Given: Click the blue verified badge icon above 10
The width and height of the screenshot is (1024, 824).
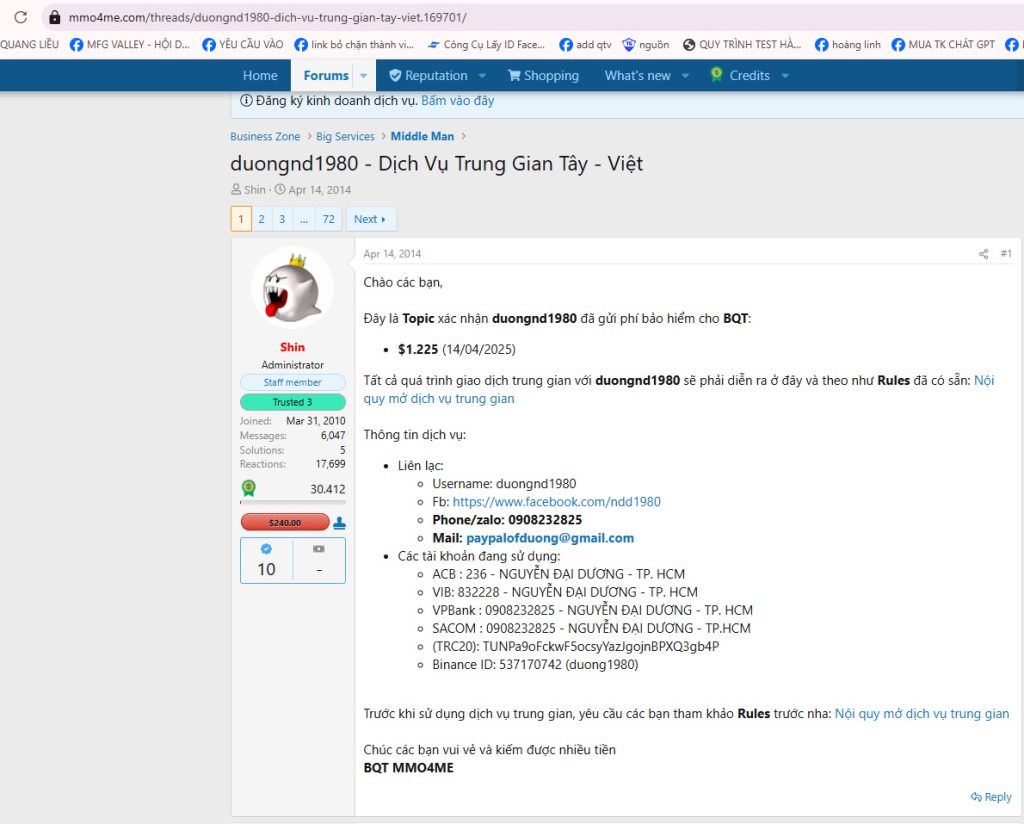Looking at the screenshot, I should click(x=266, y=549).
